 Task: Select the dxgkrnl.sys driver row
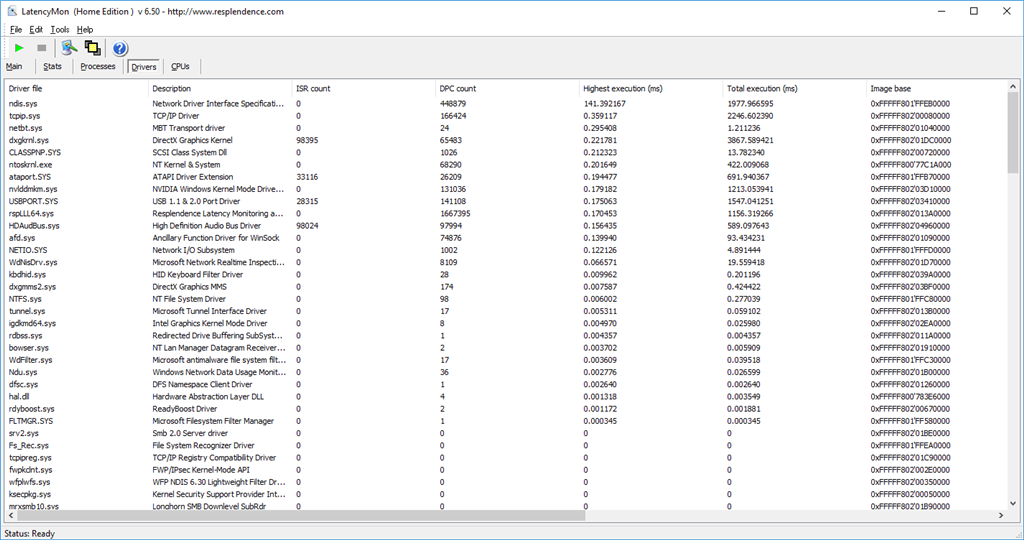[x=506, y=140]
